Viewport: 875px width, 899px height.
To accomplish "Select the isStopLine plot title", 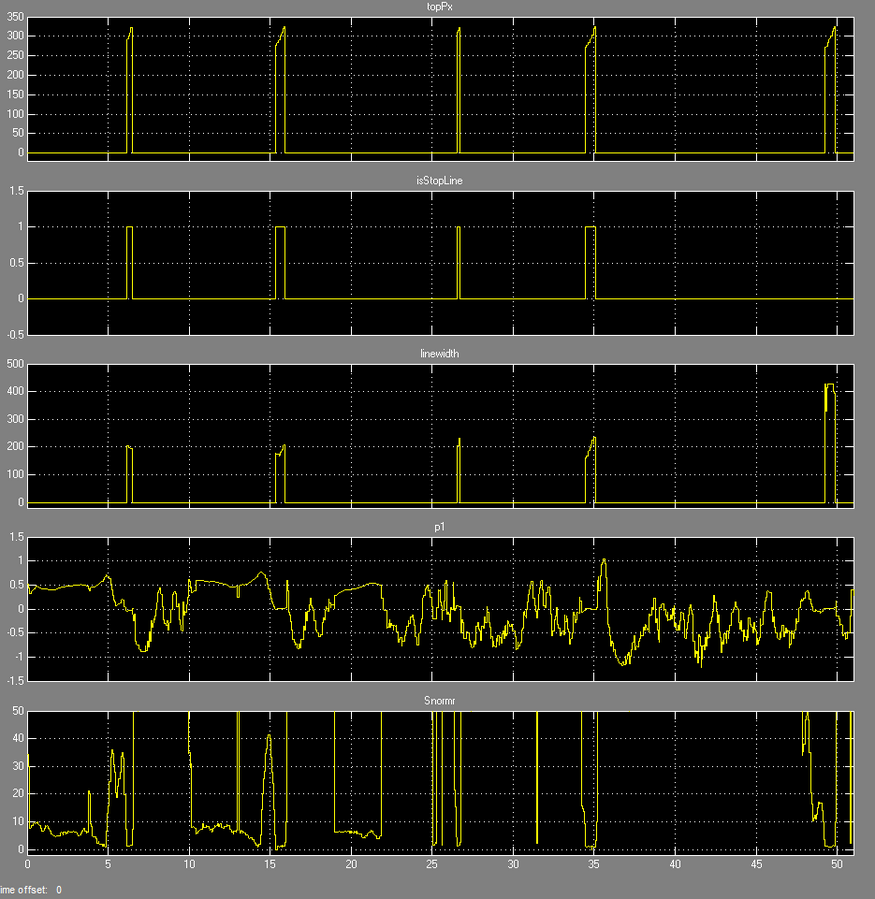I will (x=440, y=181).
